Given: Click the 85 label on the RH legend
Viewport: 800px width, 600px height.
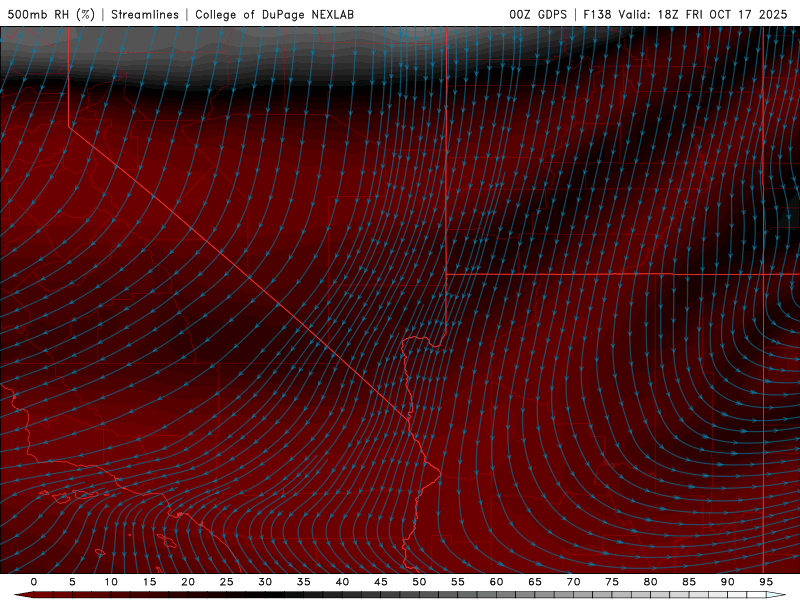Looking at the screenshot, I should pos(689,582).
